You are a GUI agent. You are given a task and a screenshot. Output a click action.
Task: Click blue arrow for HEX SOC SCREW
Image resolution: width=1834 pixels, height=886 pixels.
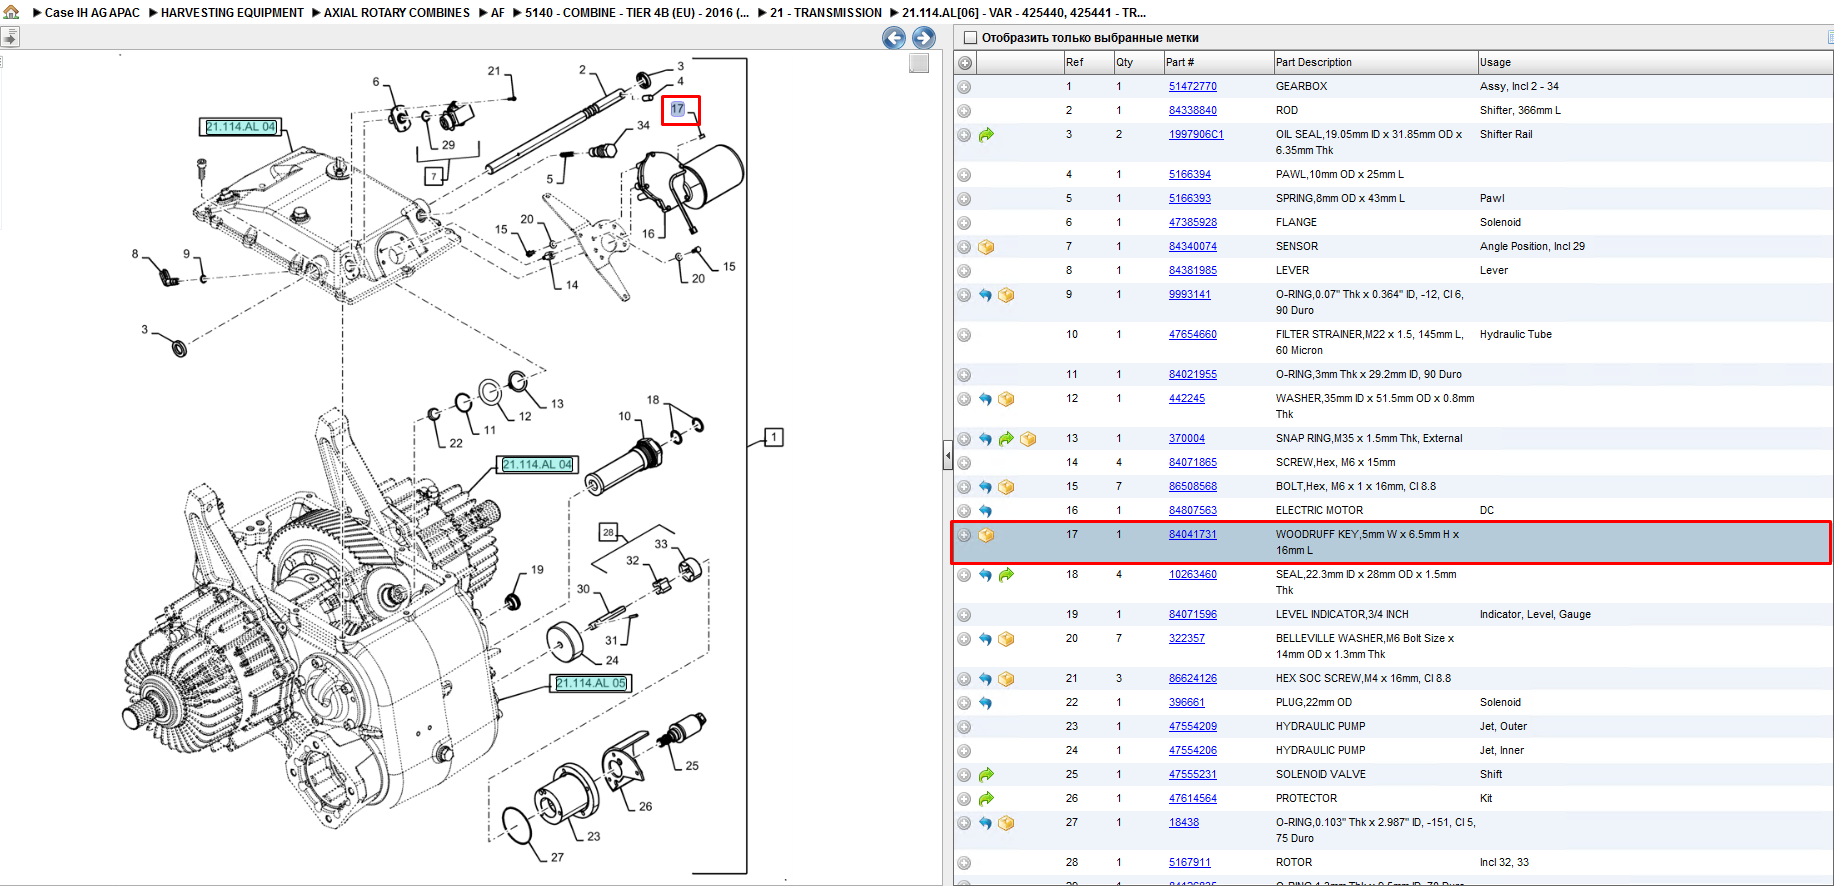click(986, 679)
